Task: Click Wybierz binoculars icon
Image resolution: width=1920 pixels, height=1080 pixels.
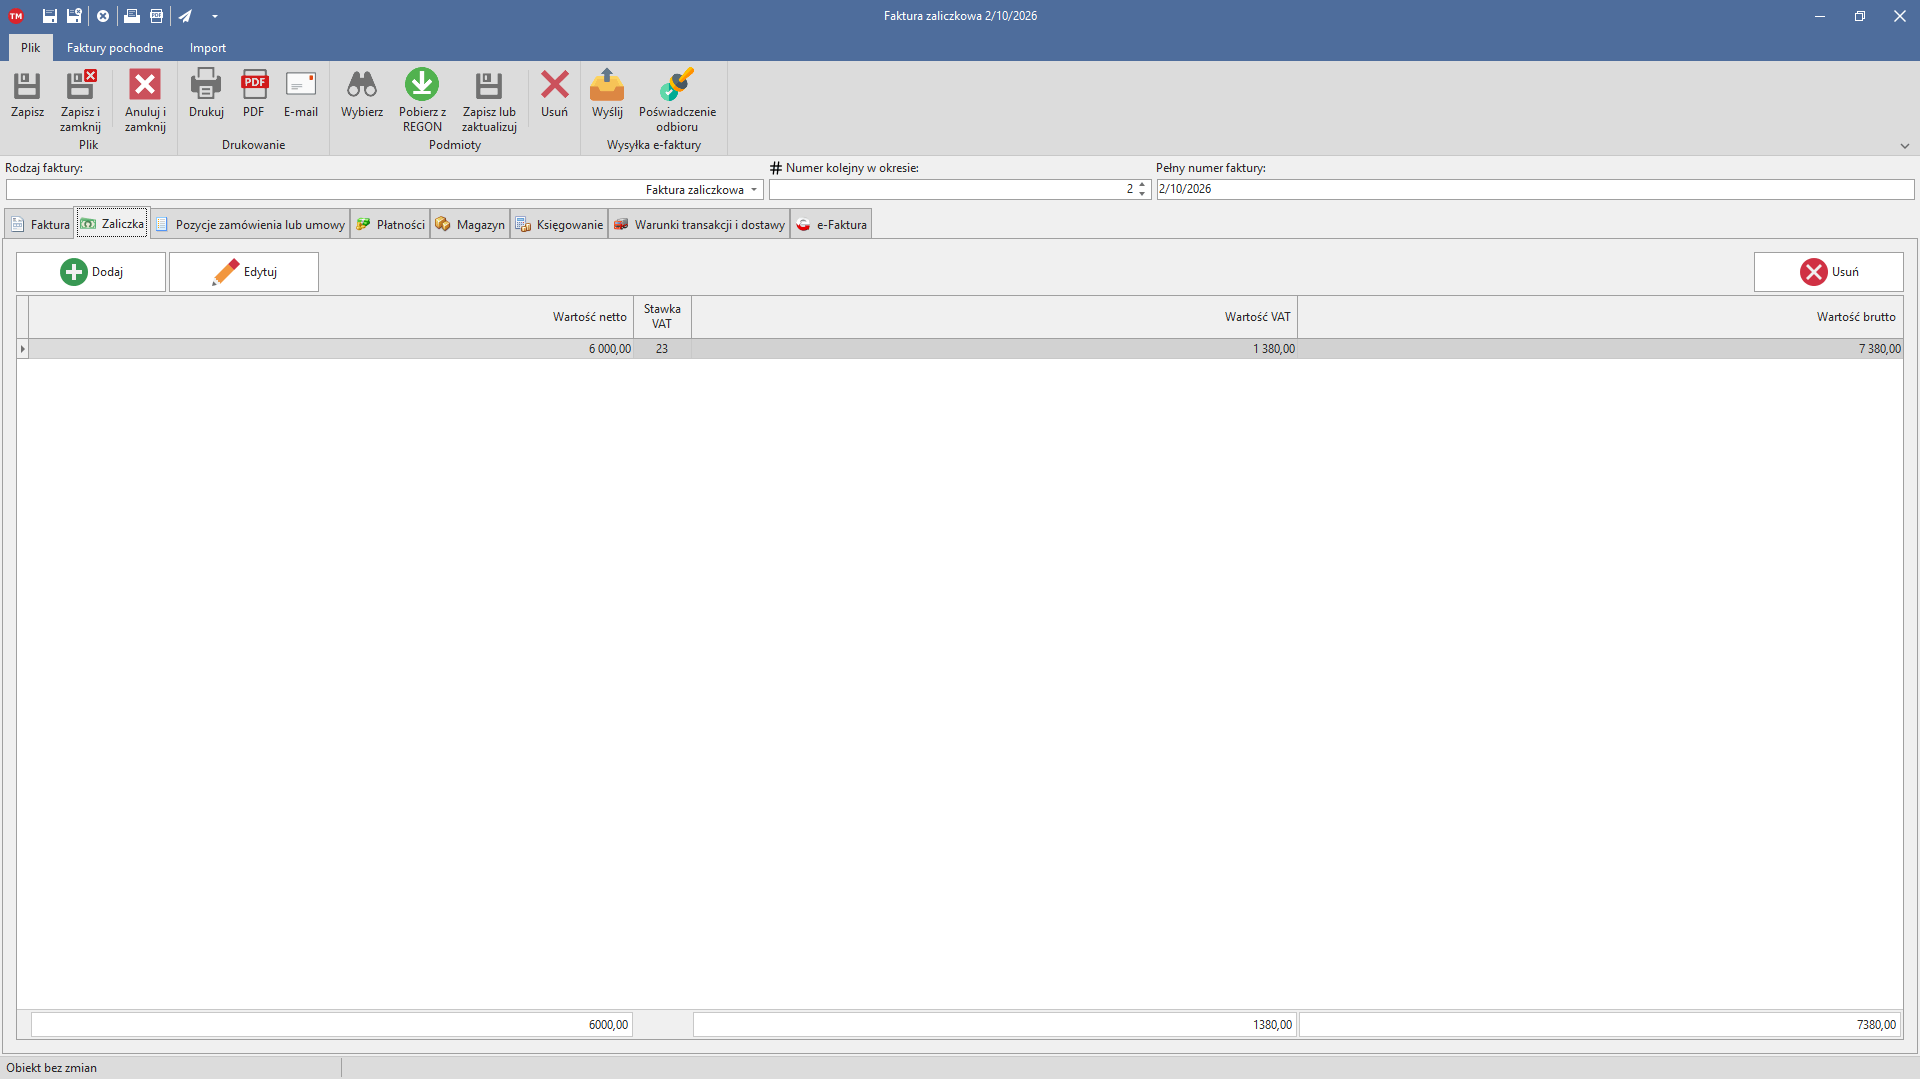Action: click(x=362, y=85)
